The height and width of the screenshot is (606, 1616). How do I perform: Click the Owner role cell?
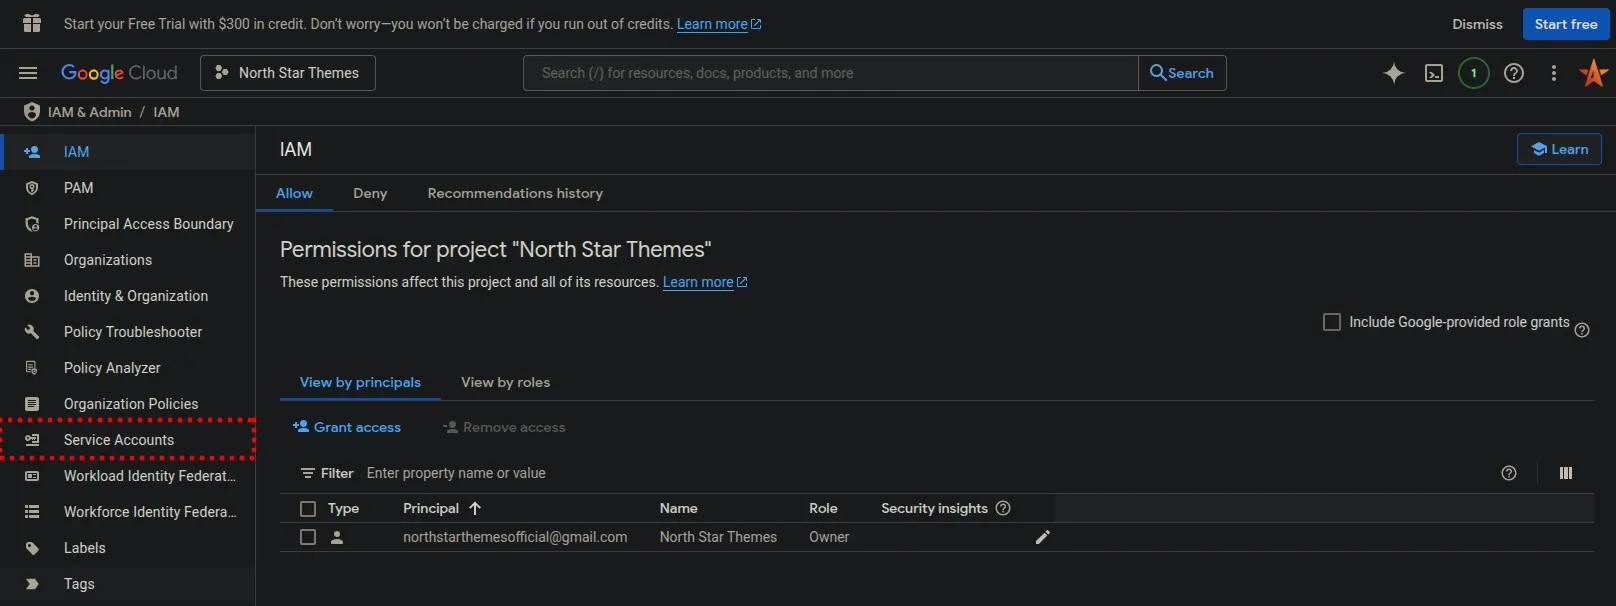click(x=829, y=537)
